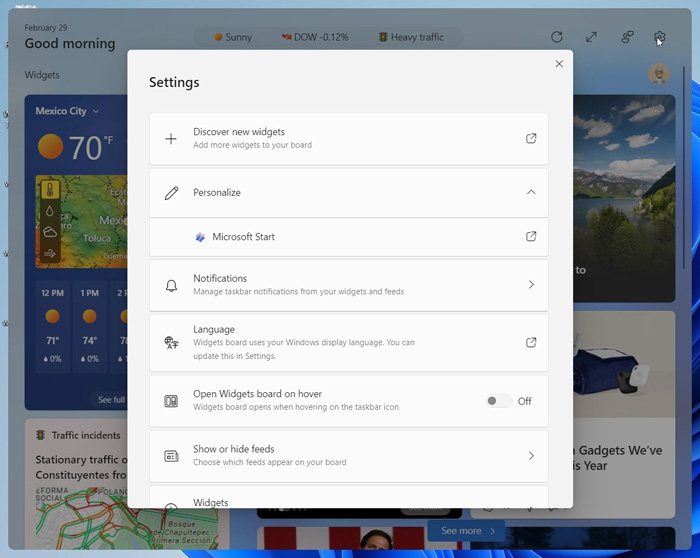Click the external link icon for Language
The image size is (700, 558).
[531, 342]
